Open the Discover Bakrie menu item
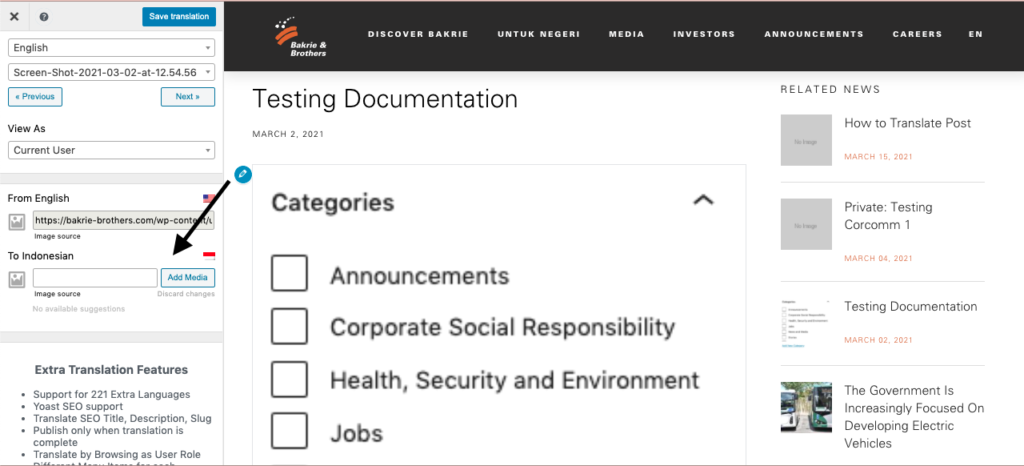The image size is (1024, 466). (418, 34)
